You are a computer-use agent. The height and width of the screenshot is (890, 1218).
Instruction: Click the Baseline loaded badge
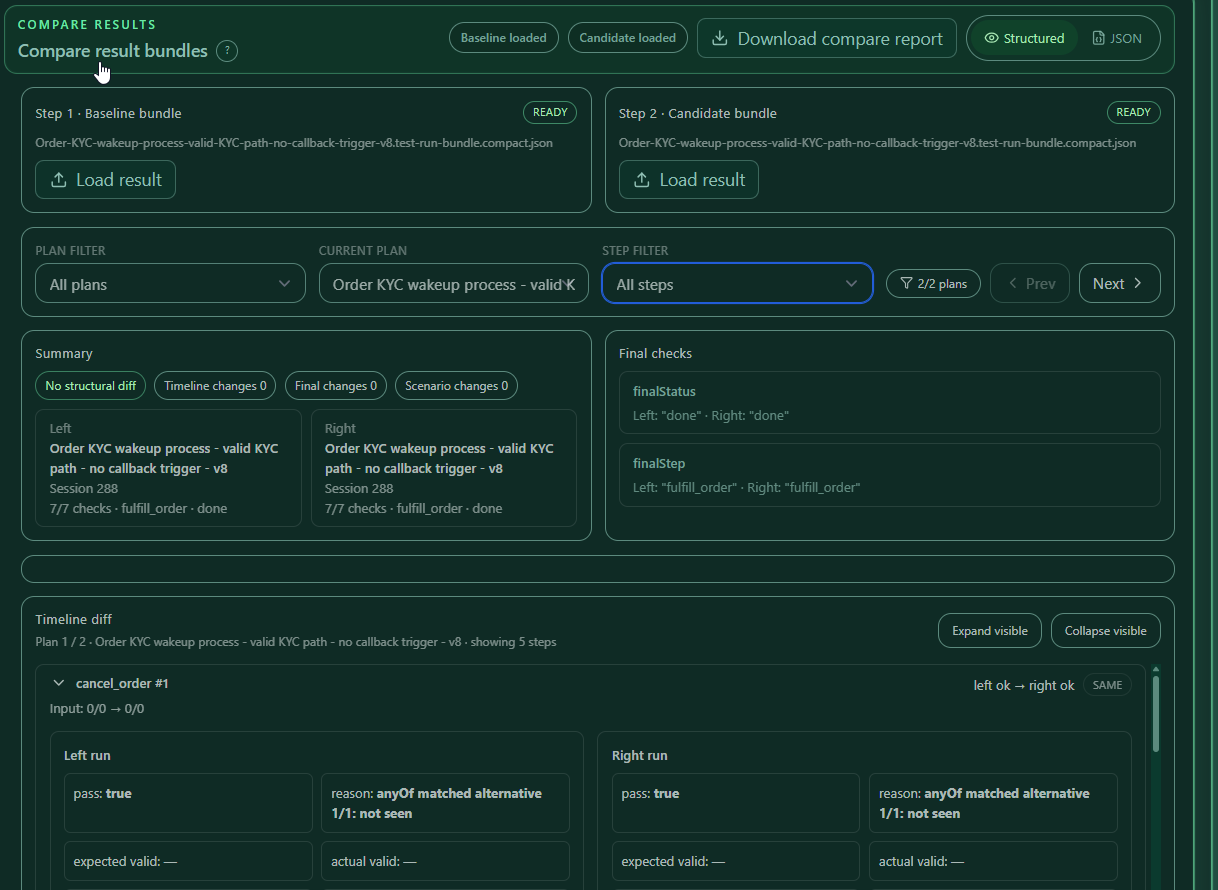(x=504, y=38)
